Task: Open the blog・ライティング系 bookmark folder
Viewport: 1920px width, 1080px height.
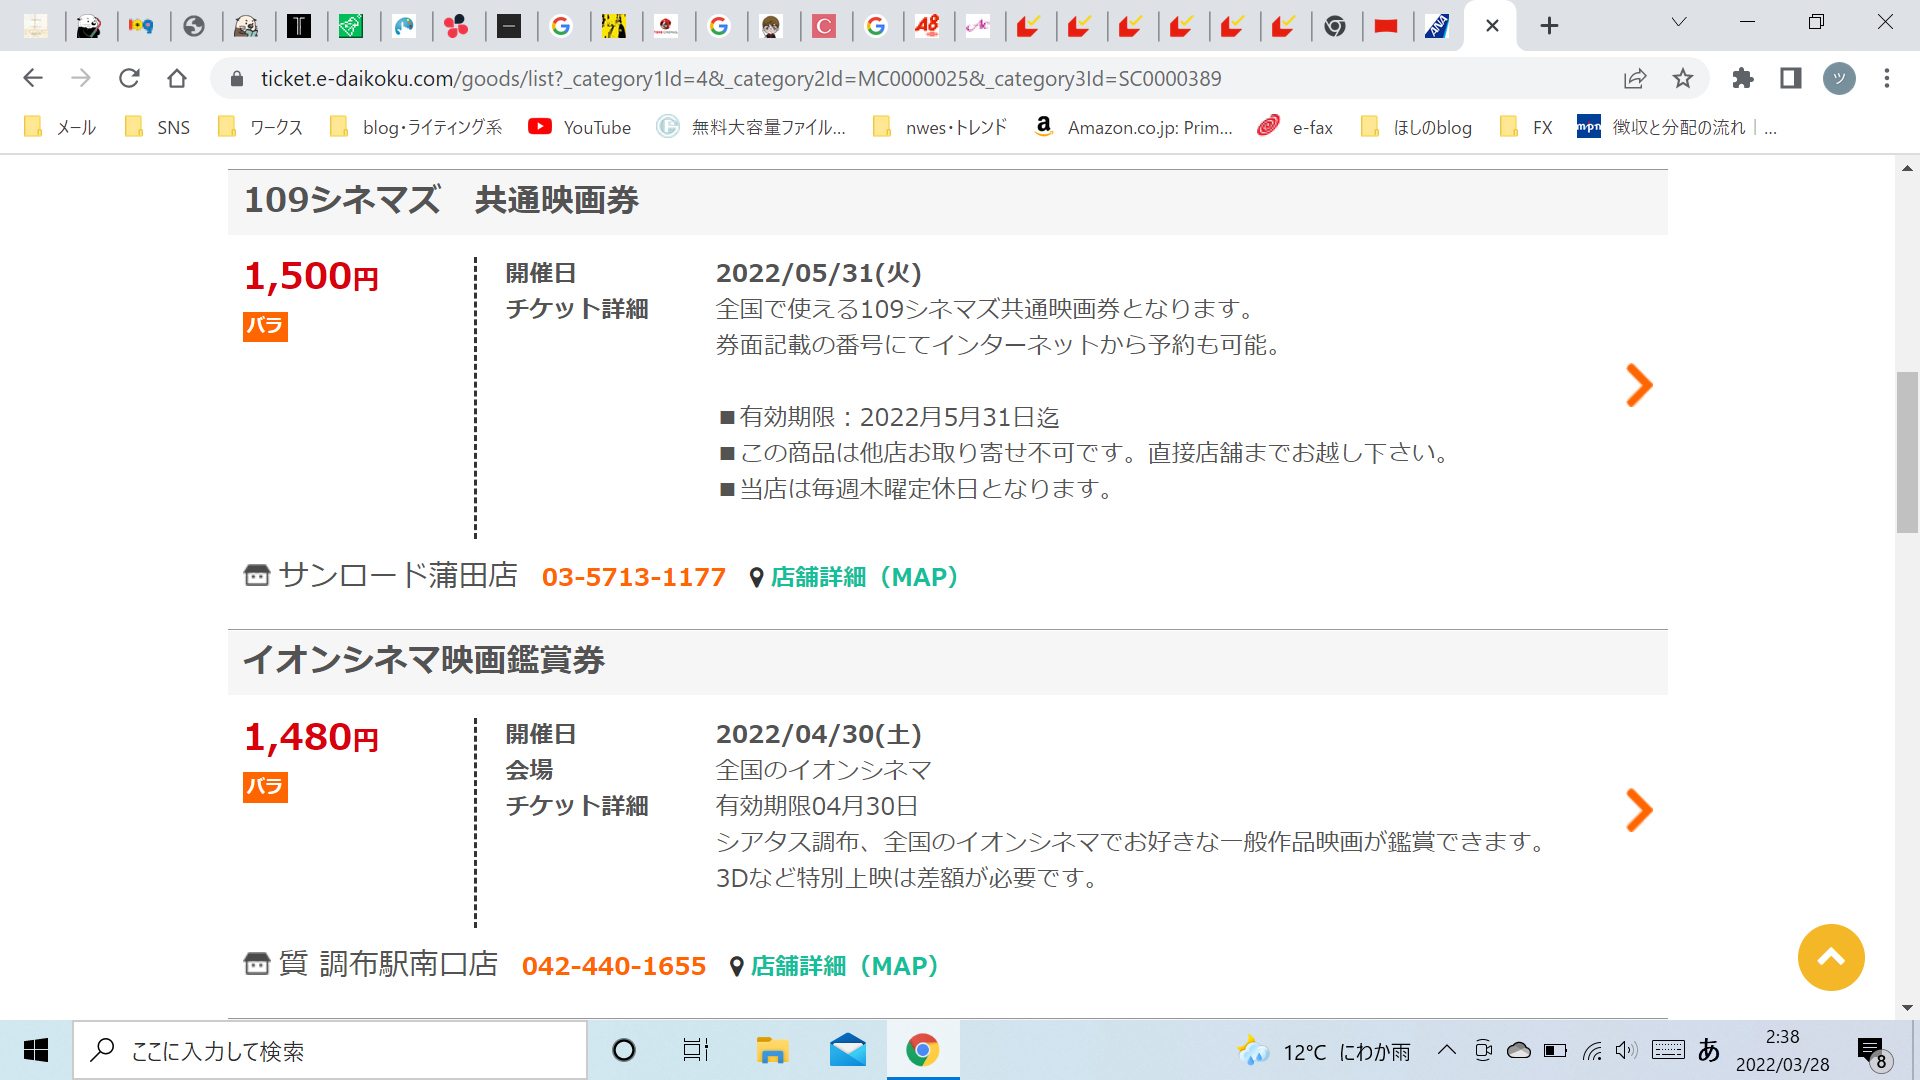Action: (x=416, y=127)
